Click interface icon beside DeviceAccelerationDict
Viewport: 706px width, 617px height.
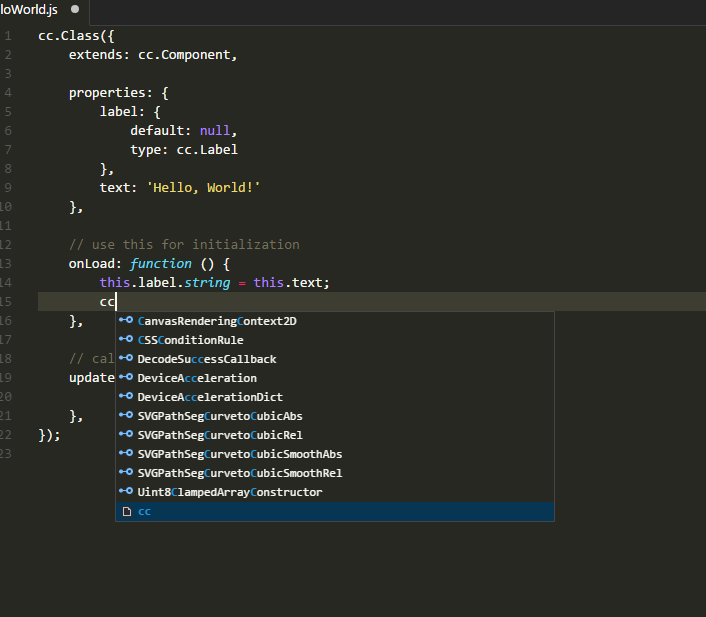coord(126,396)
